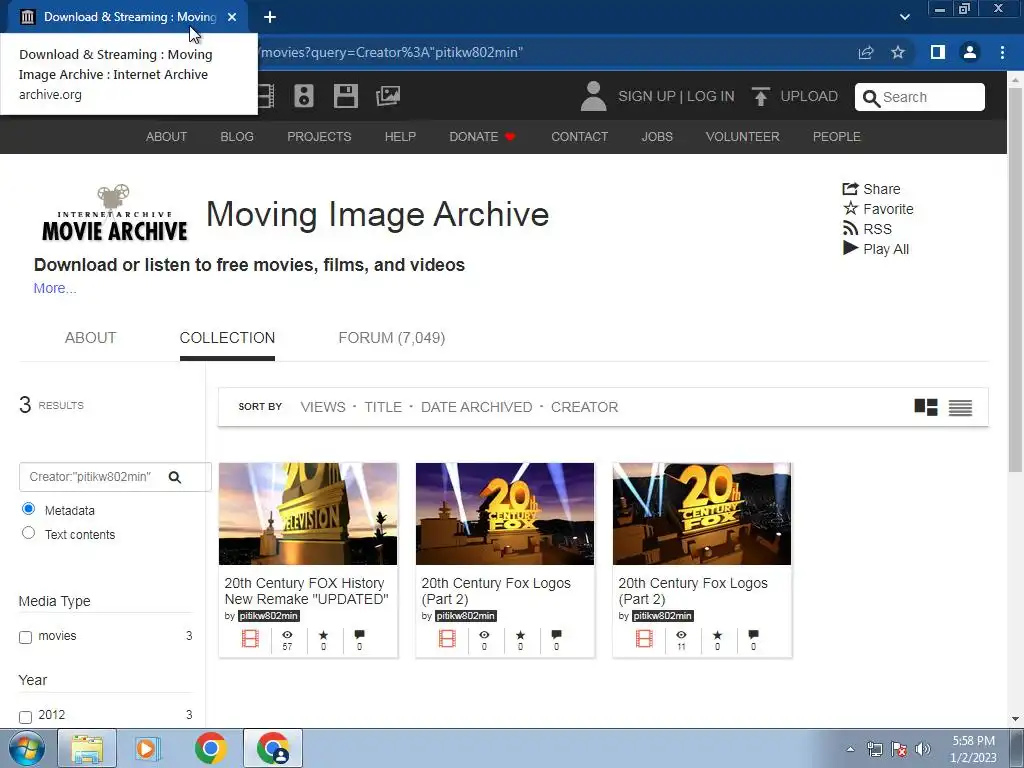Screen dimensions: 1024x768
Task: Sort results by VIEWS
Action: tap(323, 407)
